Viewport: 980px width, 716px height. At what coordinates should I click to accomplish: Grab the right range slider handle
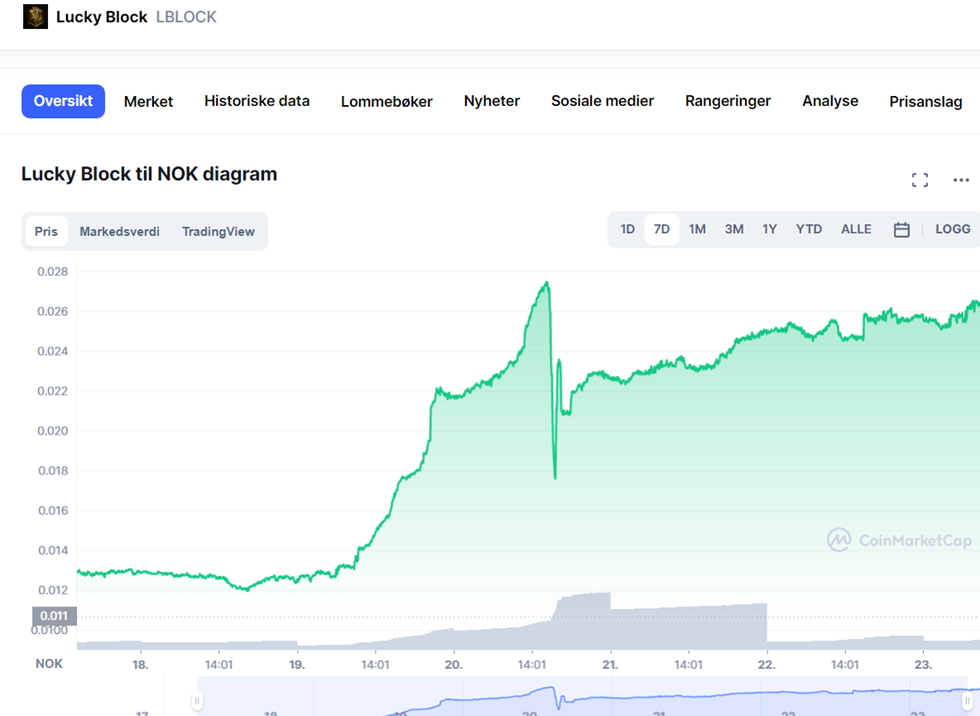[x=967, y=700]
